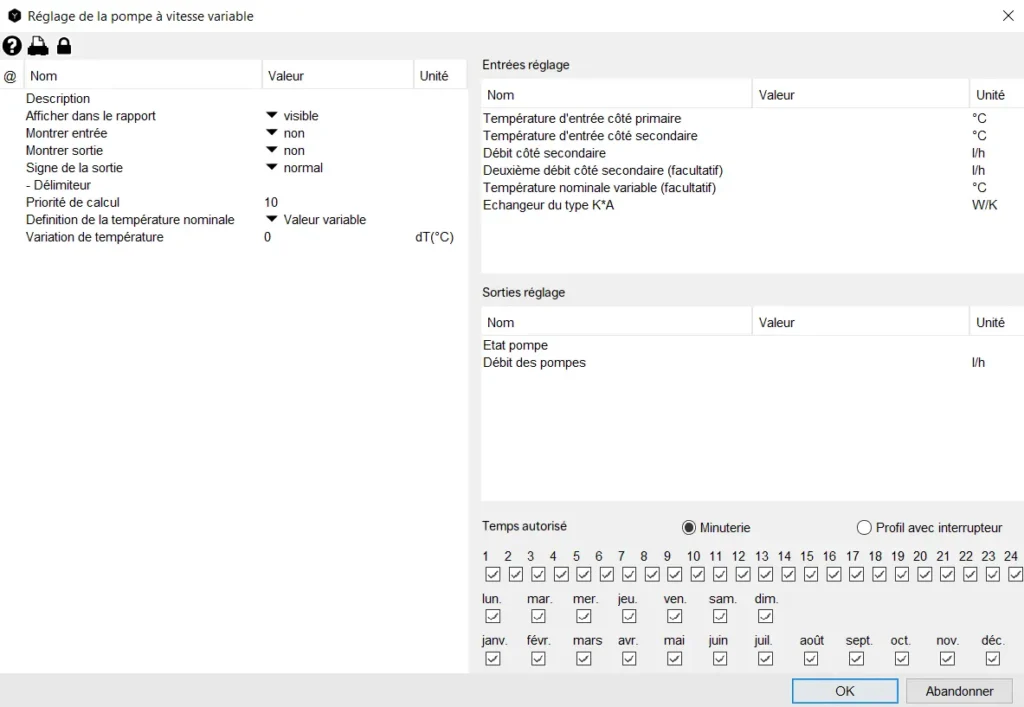Click the application icon in title bar
The width and height of the screenshot is (1024, 707).
(x=14, y=16)
